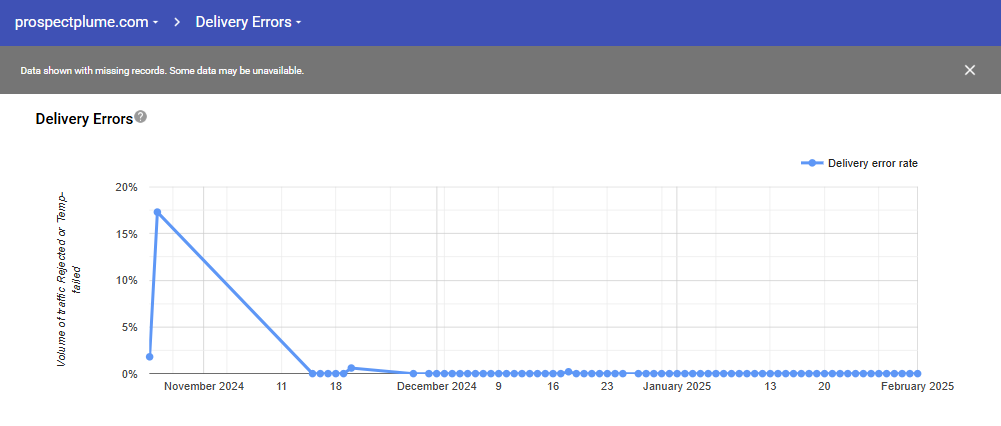The height and width of the screenshot is (426, 1001).
Task: Select the raised data point after November 18
Action: pyautogui.click(x=351, y=368)
